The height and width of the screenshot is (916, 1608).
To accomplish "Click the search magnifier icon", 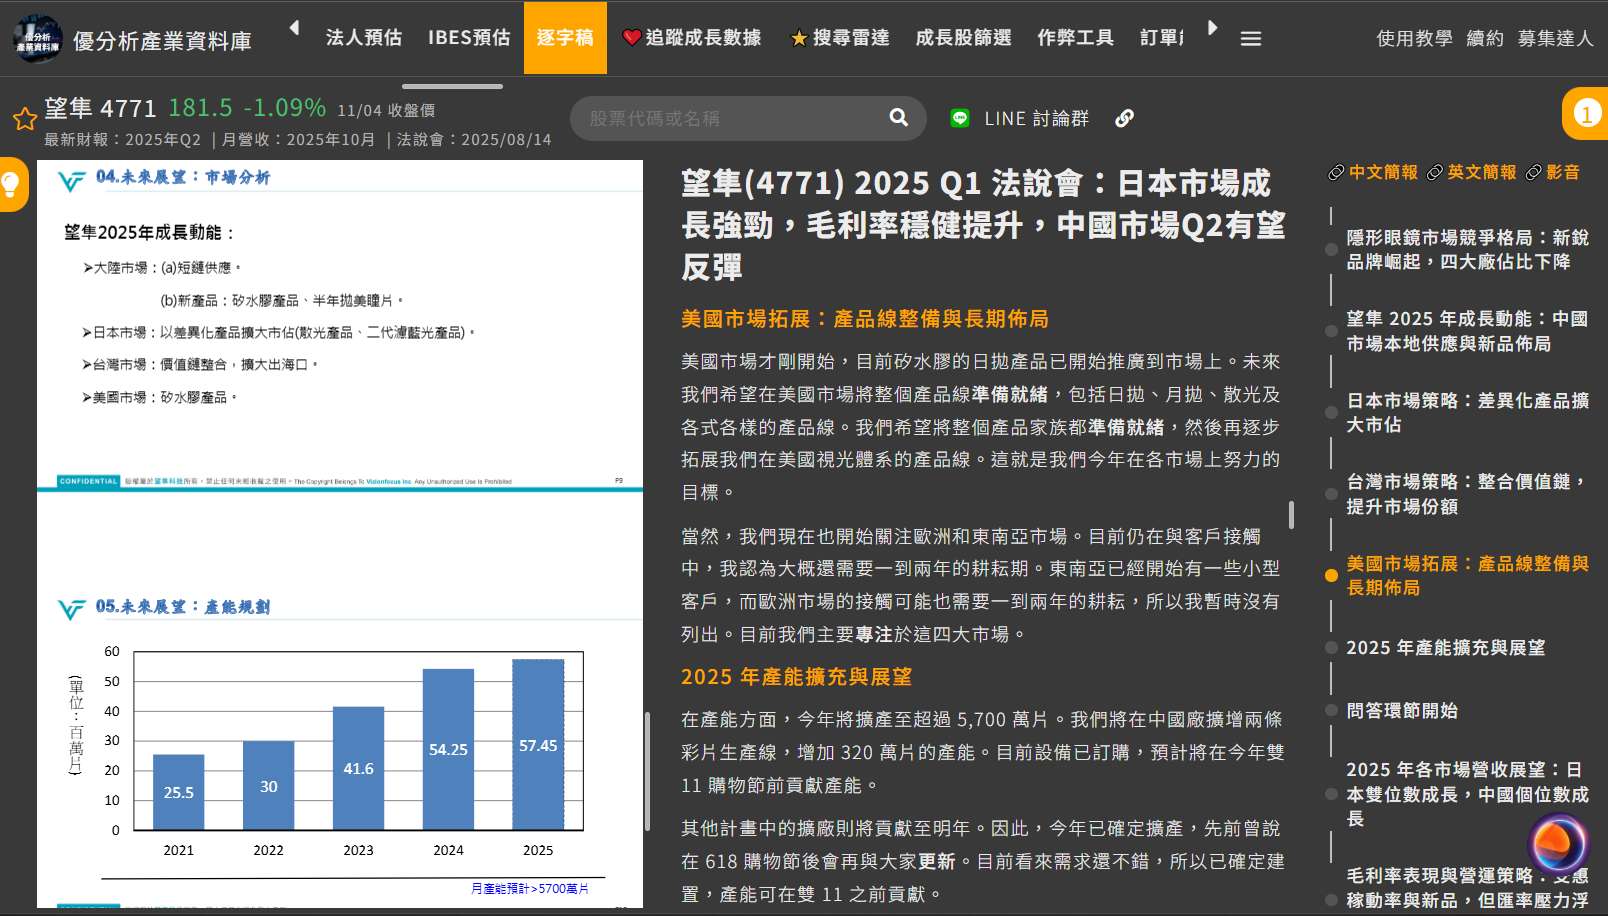I will coord(898,118).
